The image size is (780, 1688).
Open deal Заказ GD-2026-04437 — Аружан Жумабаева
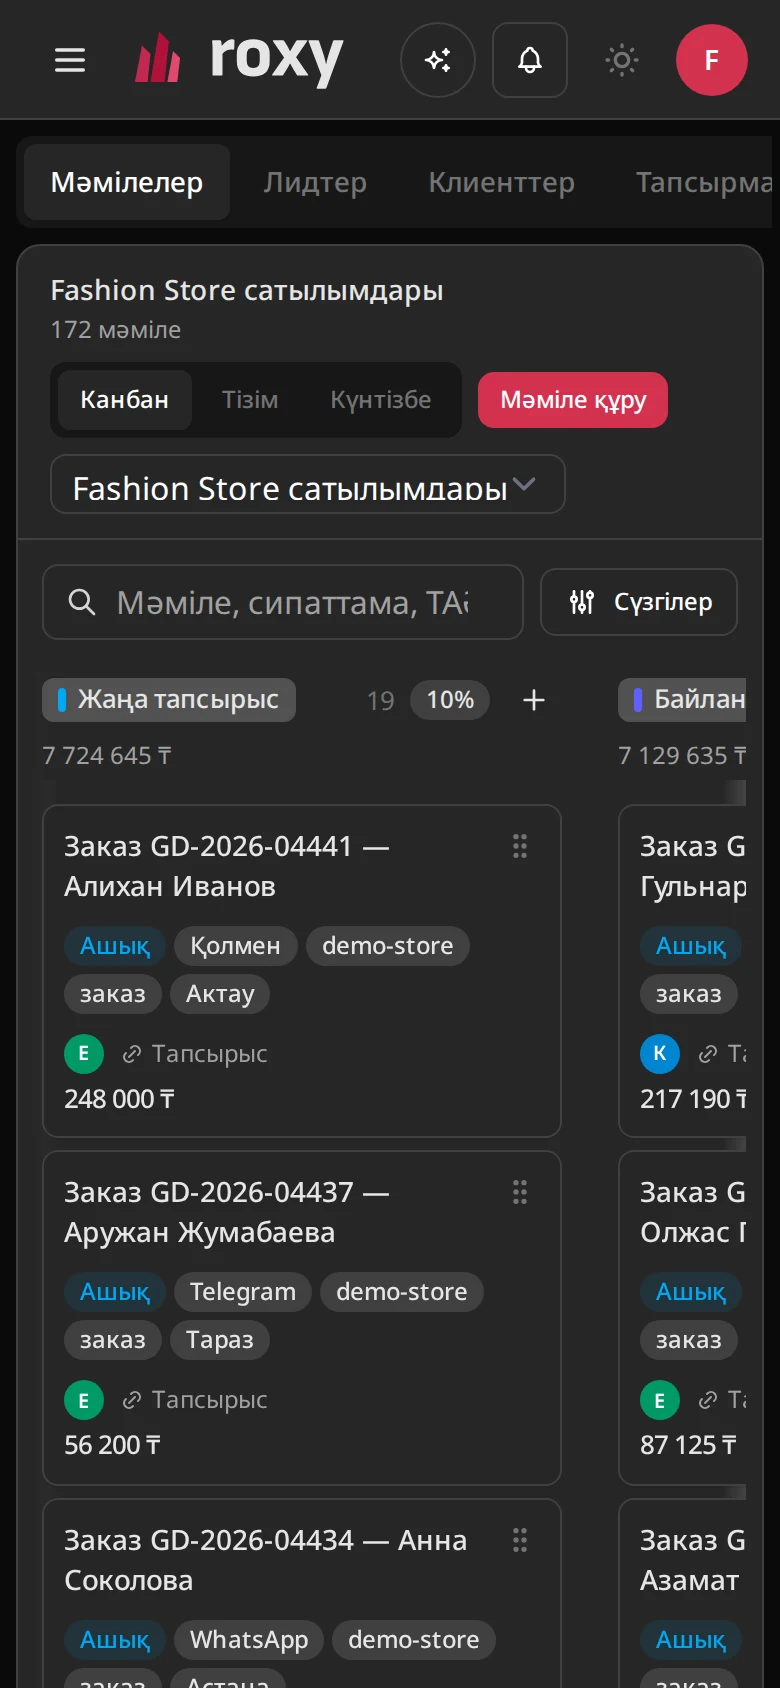227,1212
